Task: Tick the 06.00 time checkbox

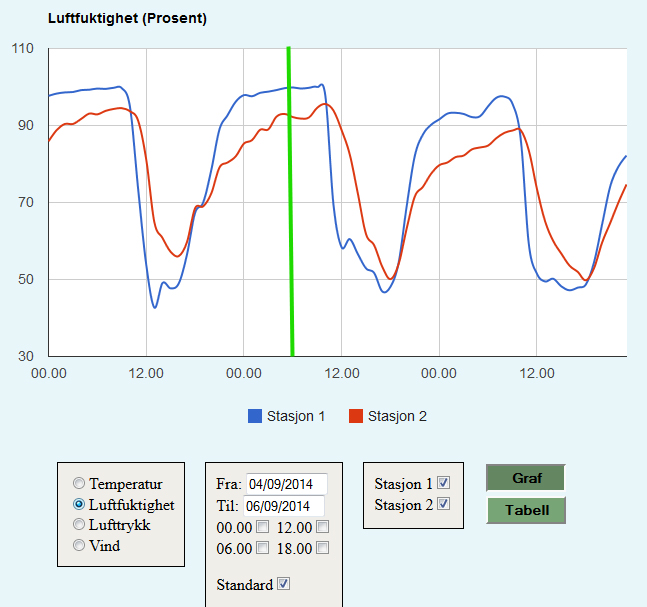Action: [263, 548]
